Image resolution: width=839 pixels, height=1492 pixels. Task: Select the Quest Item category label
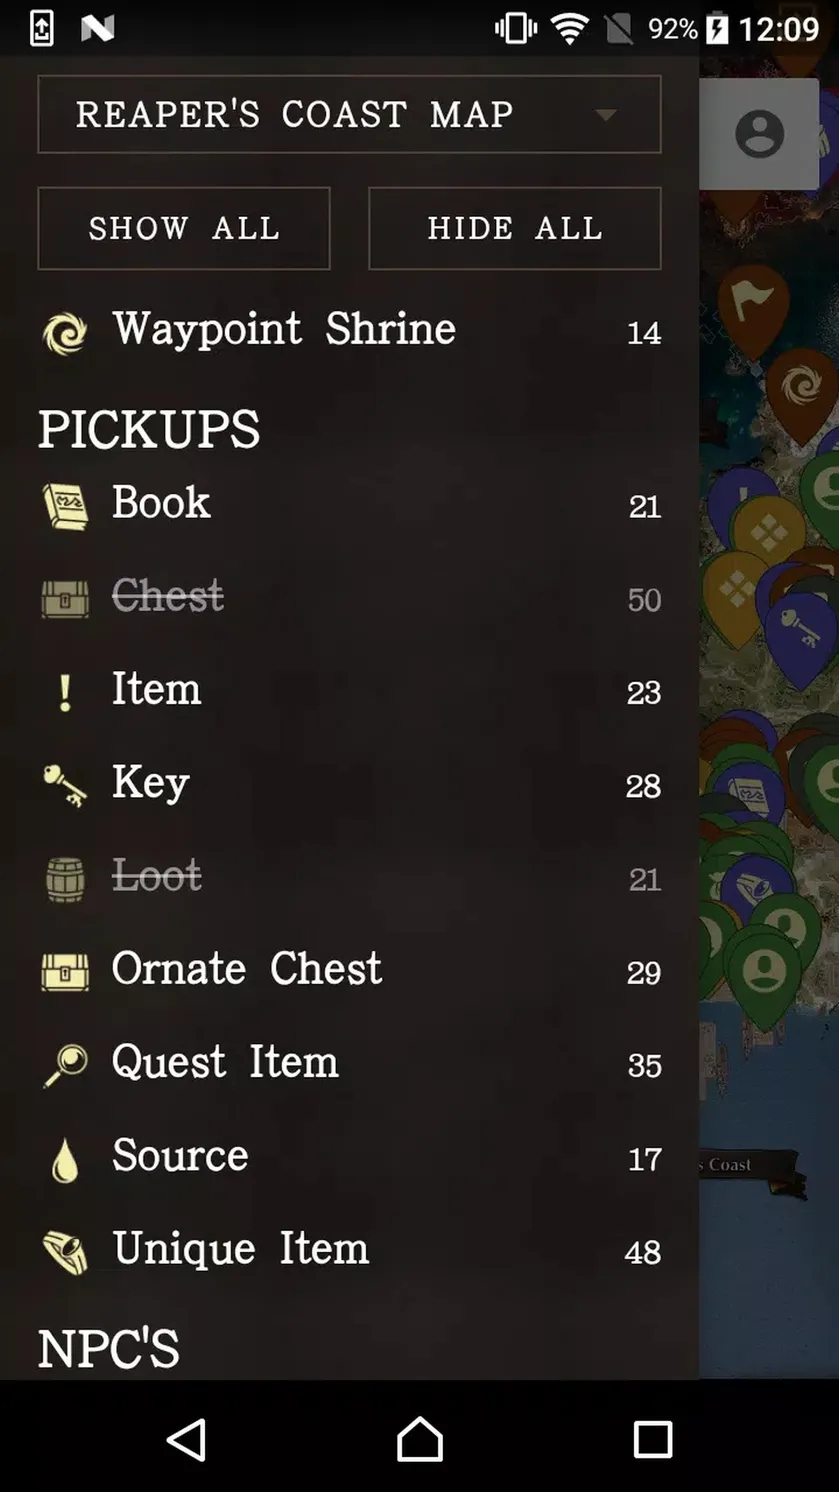pos(225,1062)
